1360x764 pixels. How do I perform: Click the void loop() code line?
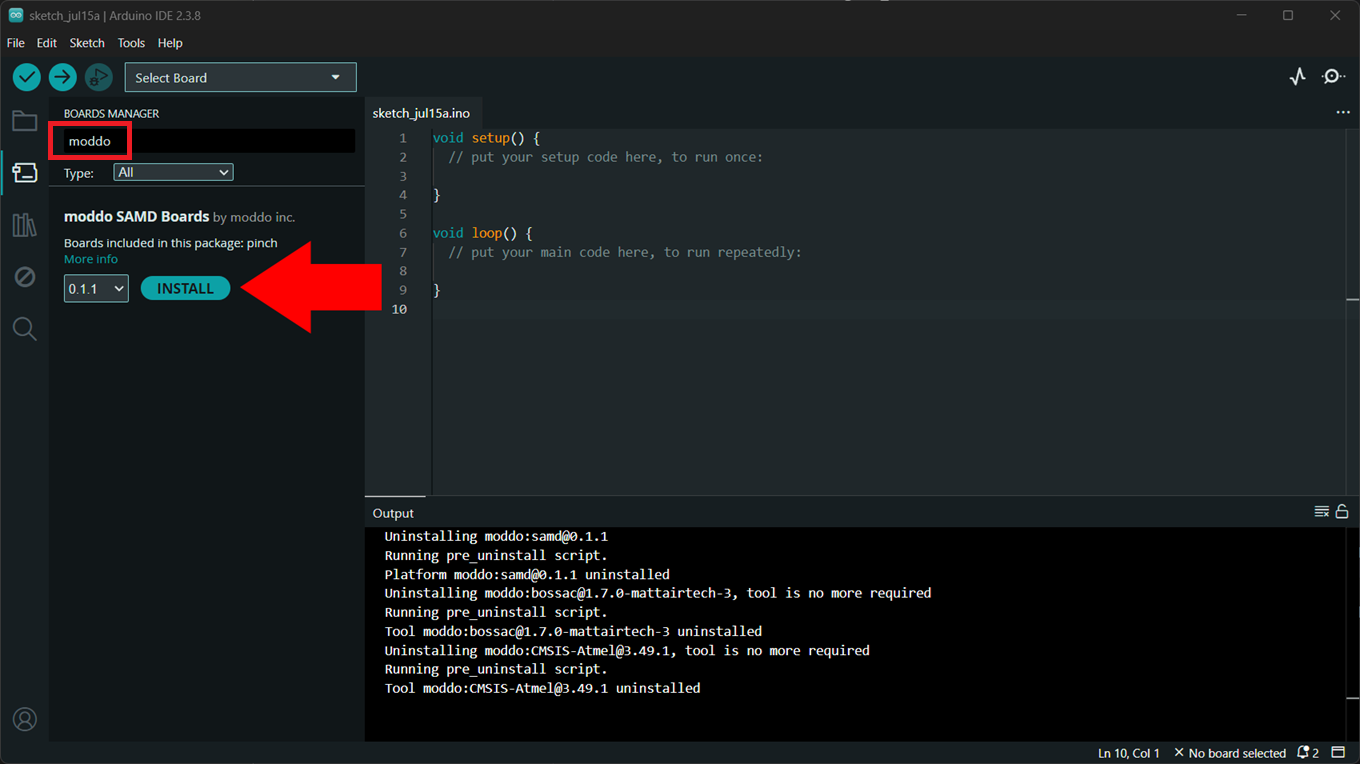point(482,233)
